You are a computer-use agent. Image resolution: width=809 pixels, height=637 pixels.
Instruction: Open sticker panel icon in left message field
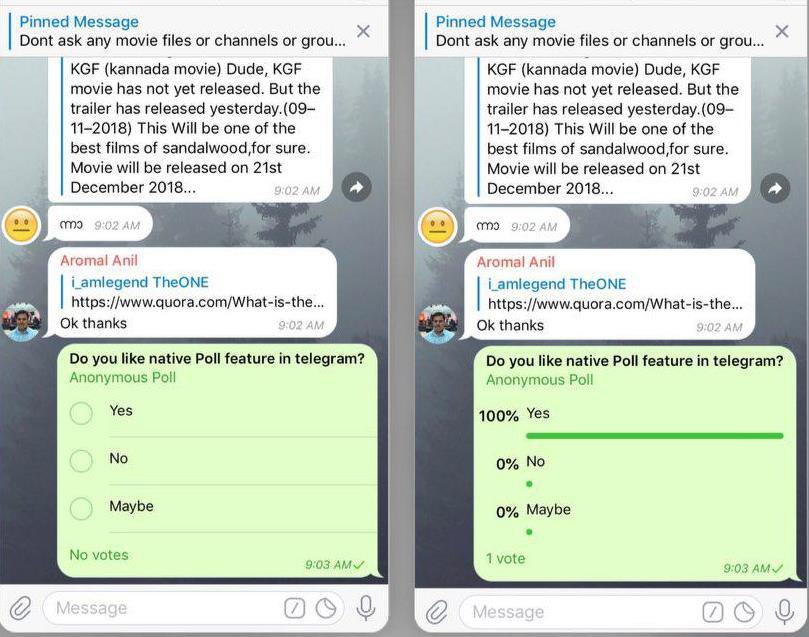(x=326, y=608)
